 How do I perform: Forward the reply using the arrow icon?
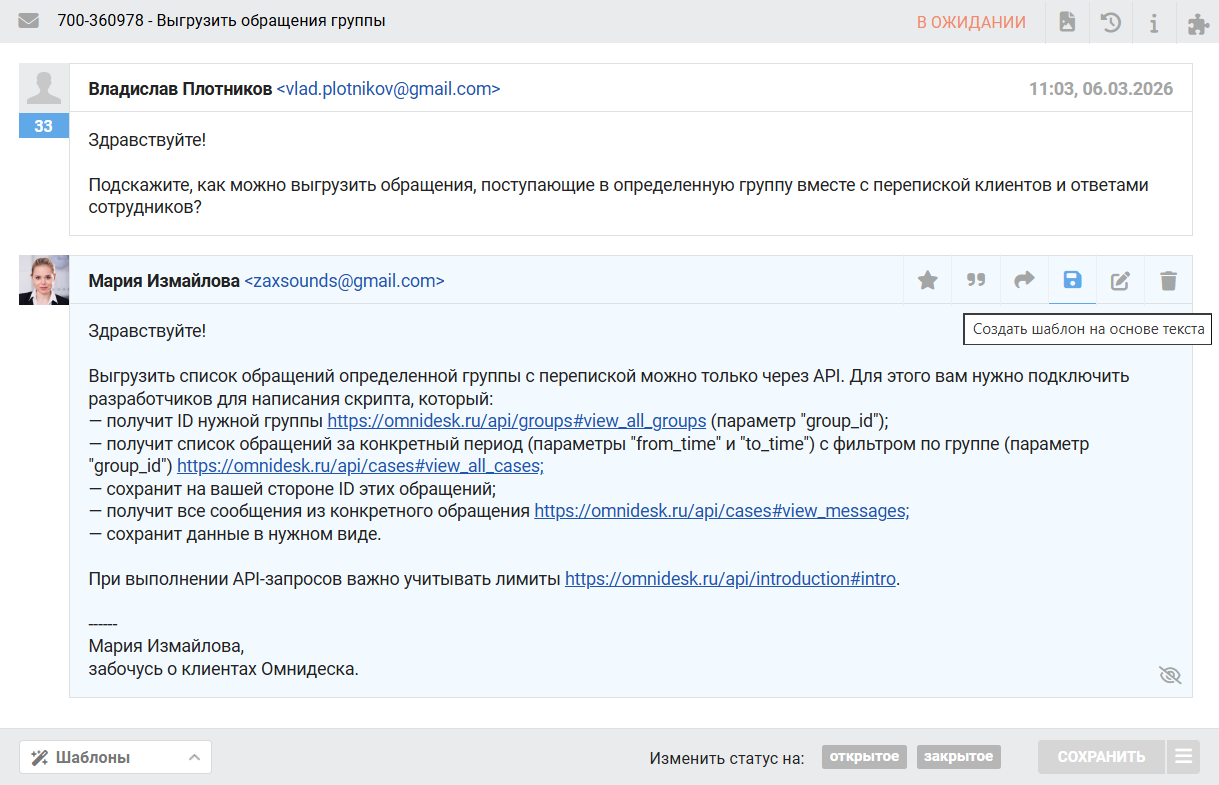click(x=1024, y=281)
